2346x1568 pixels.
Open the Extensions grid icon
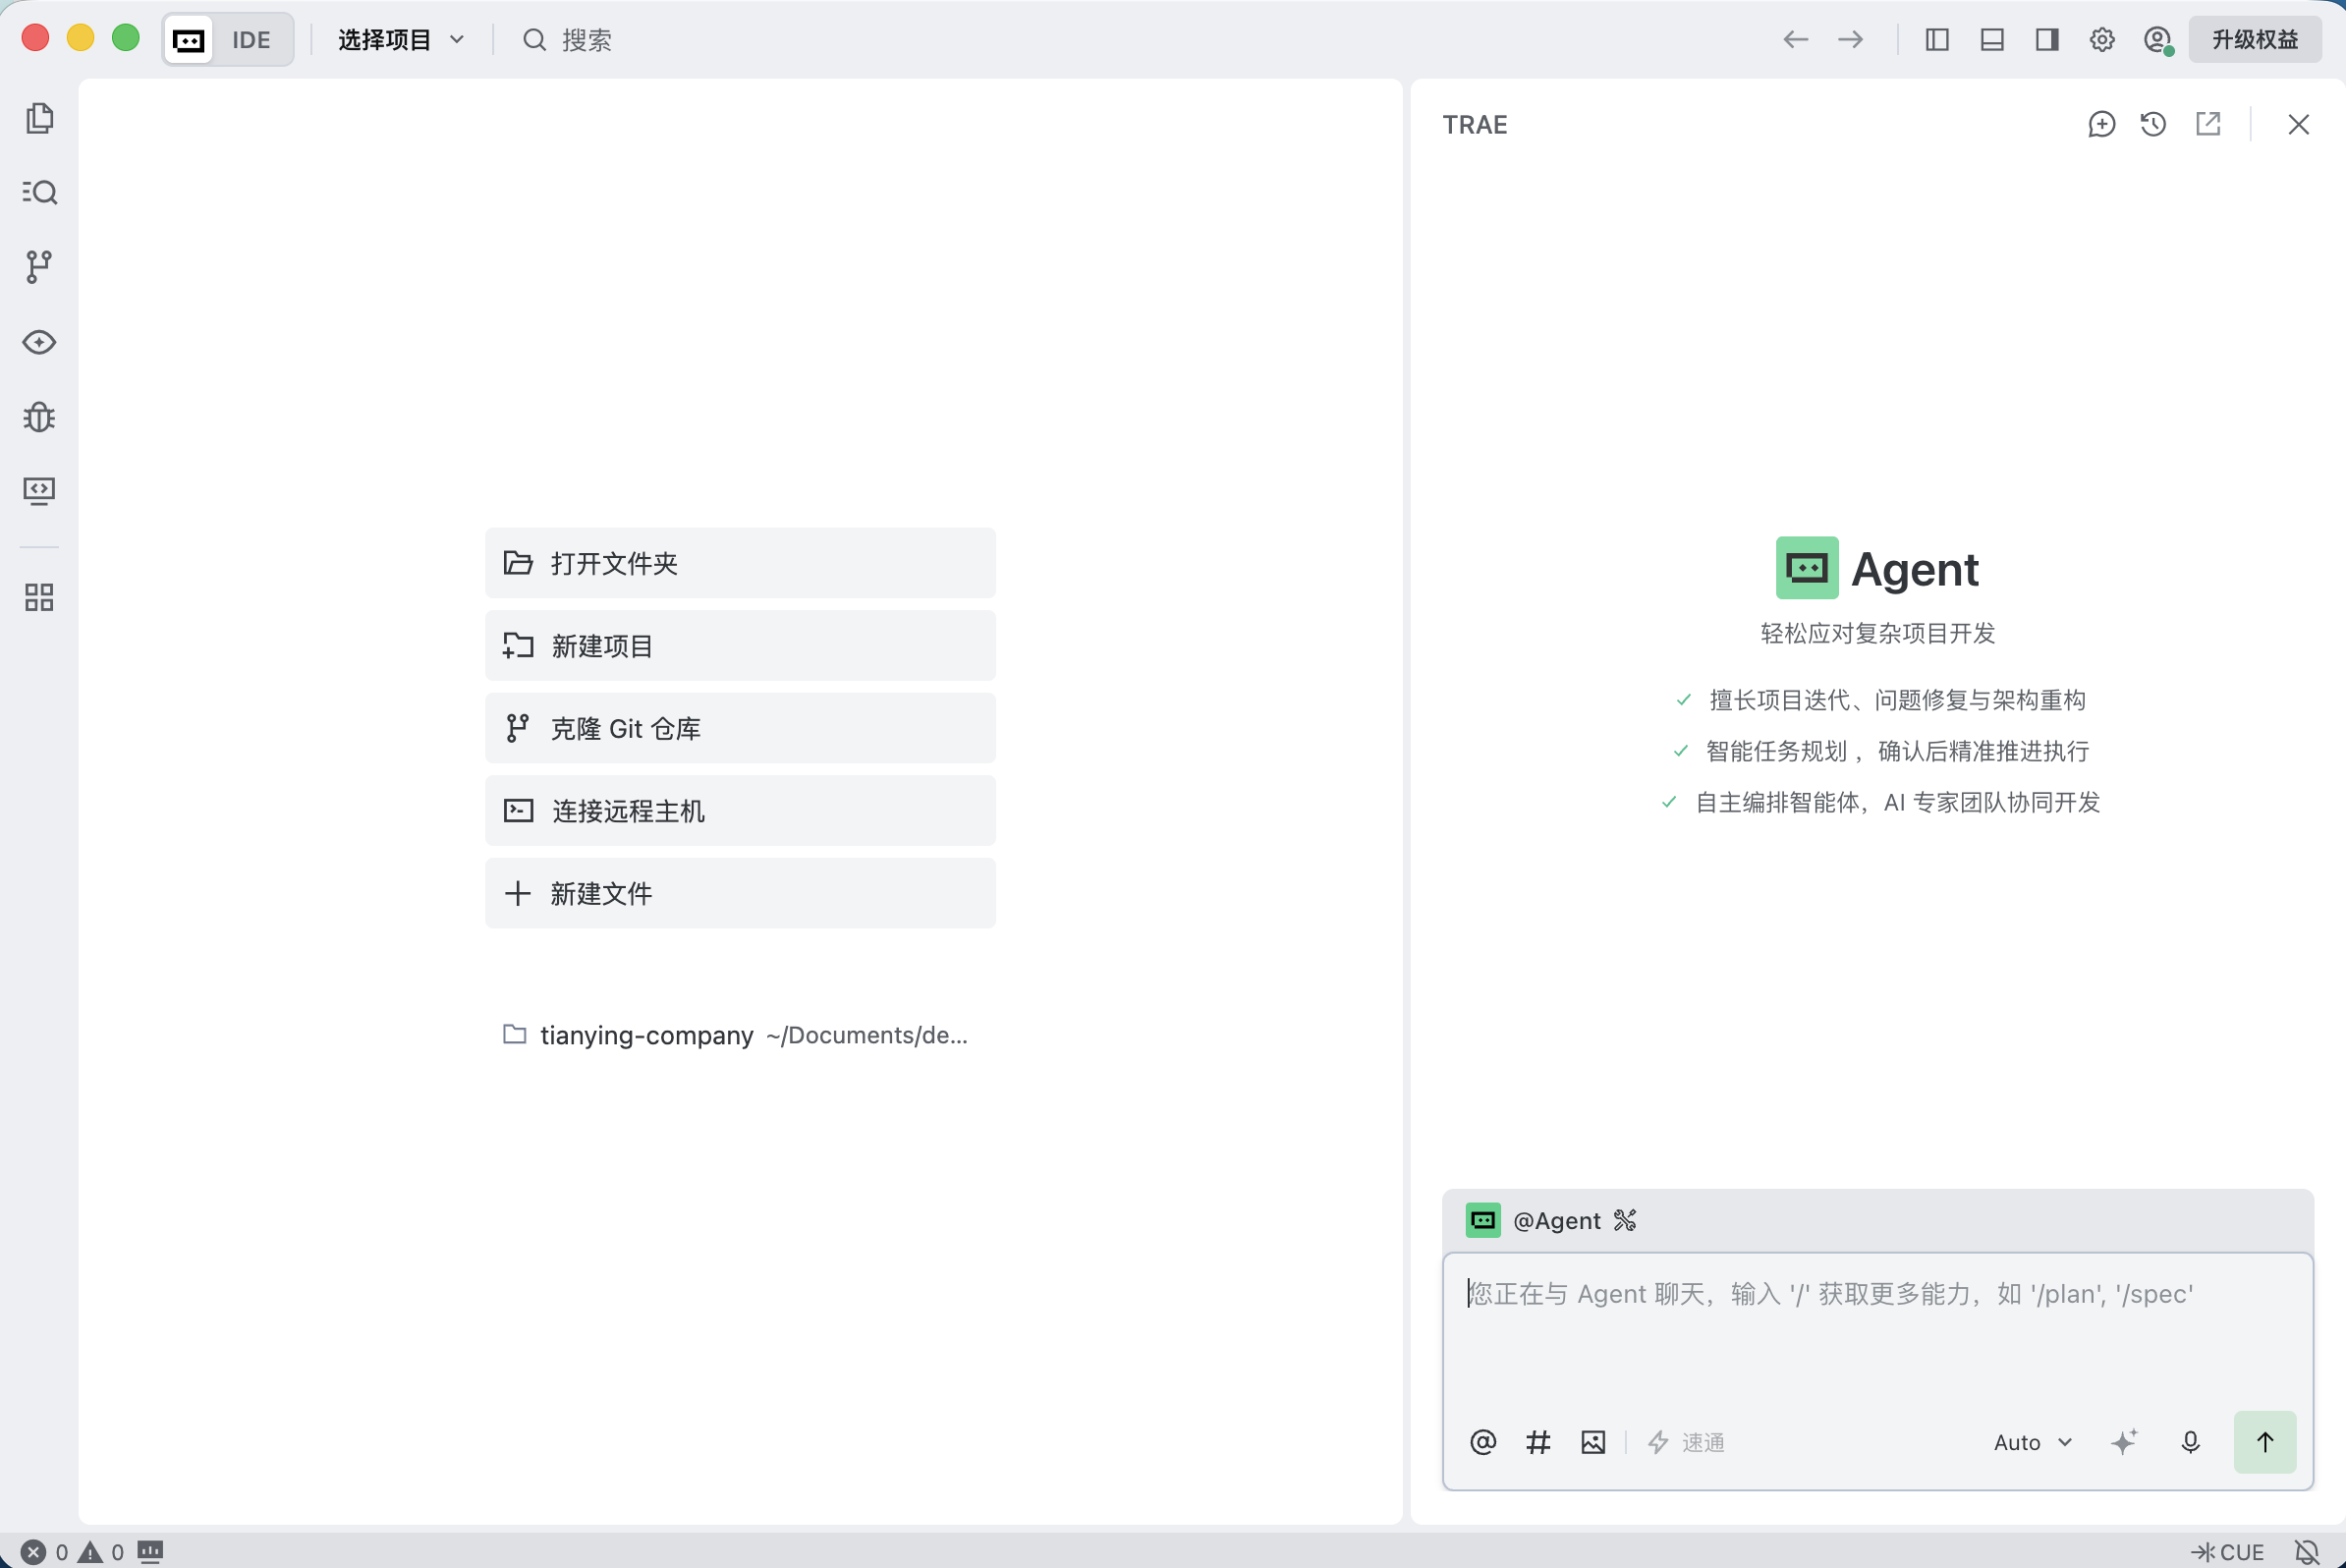[39, 598]
